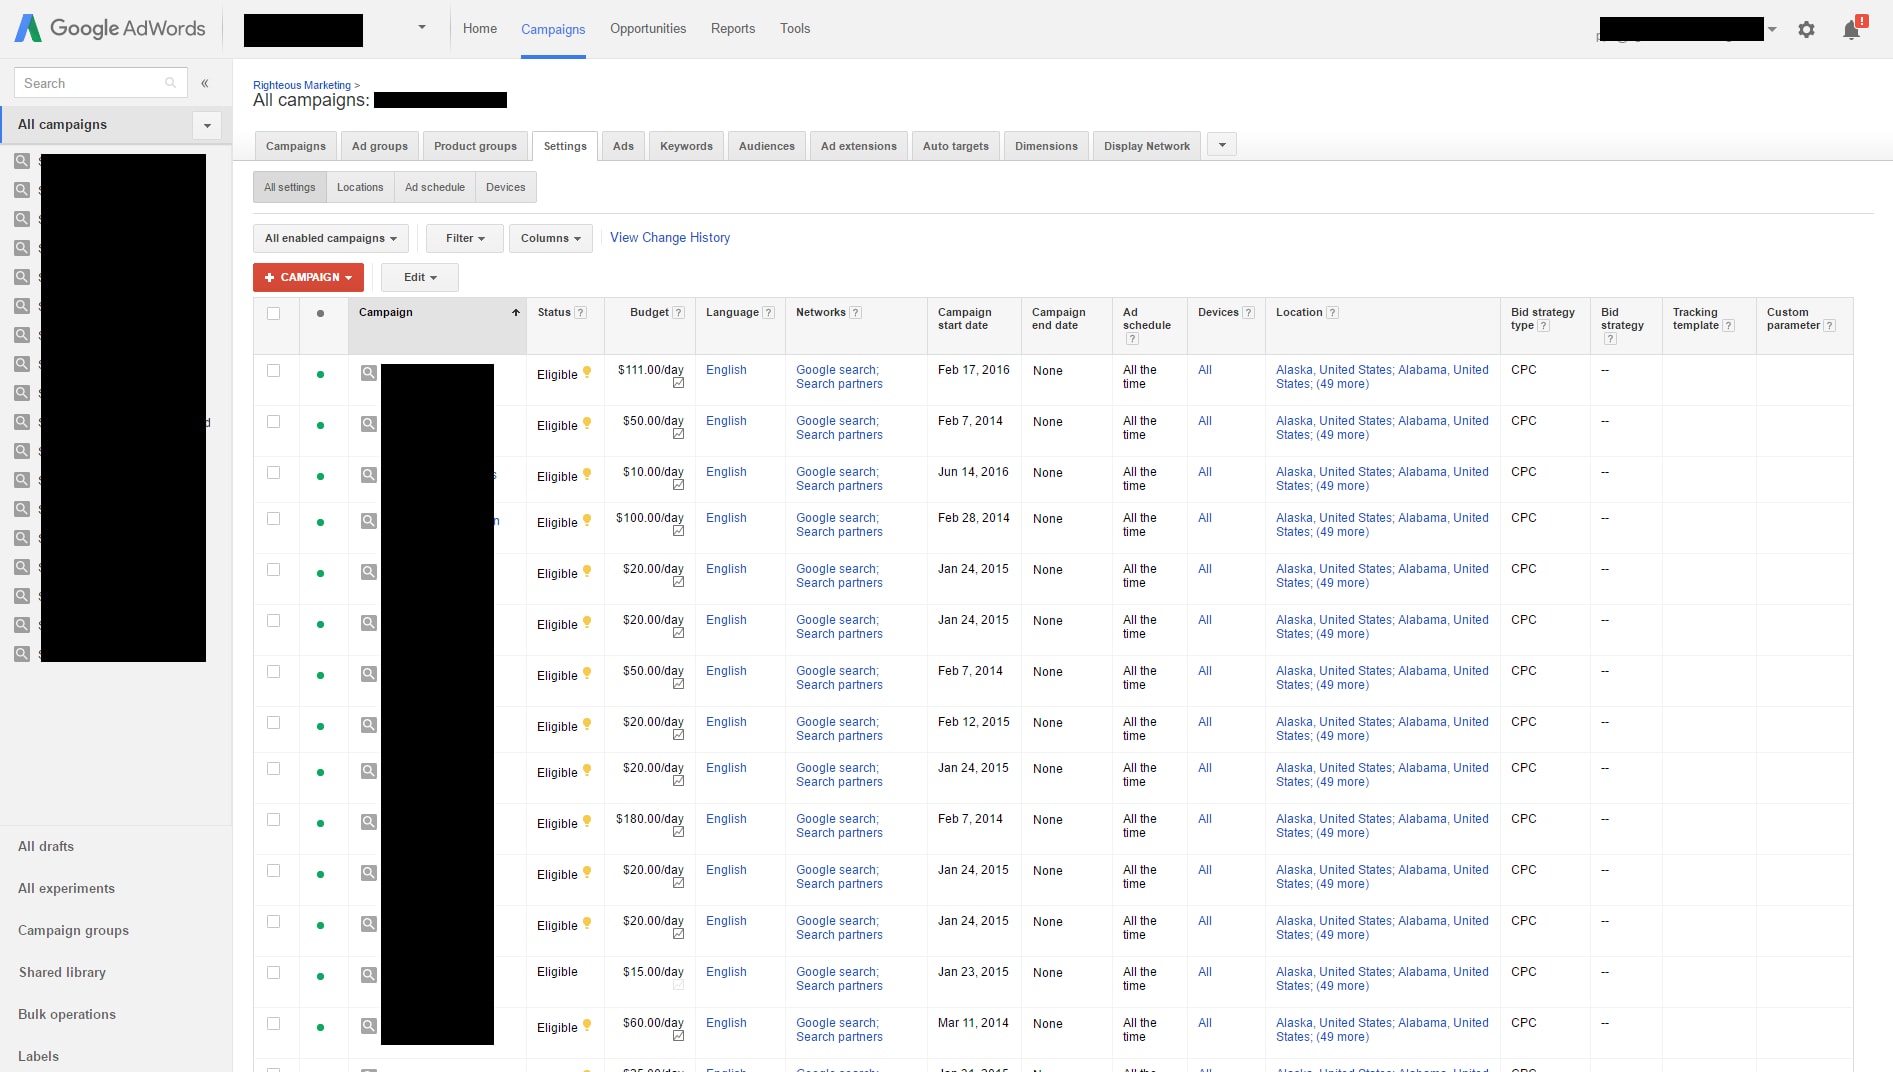Open the Opportunities menu item
This screenshot has width=1893, height=1072.
(648, 29)
